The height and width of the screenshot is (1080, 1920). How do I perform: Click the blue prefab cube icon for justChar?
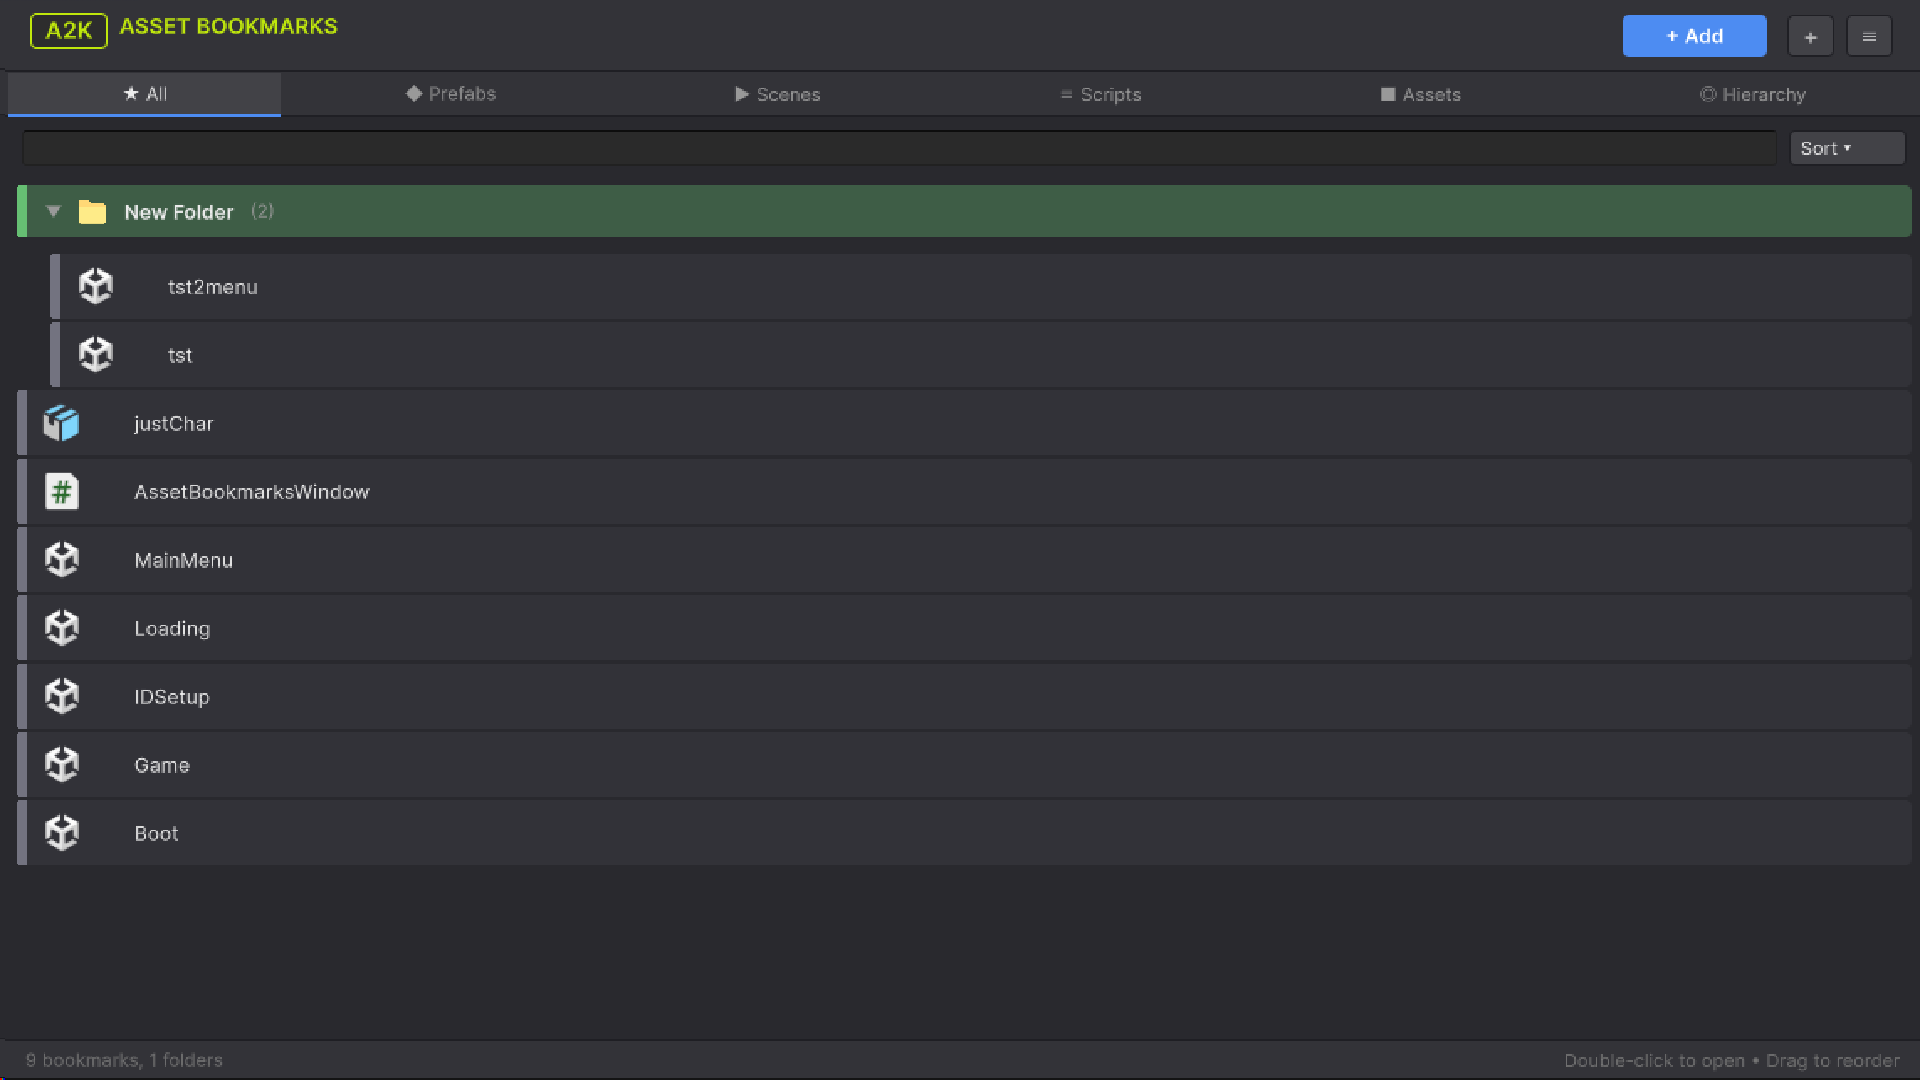click(x=61, y=424)
